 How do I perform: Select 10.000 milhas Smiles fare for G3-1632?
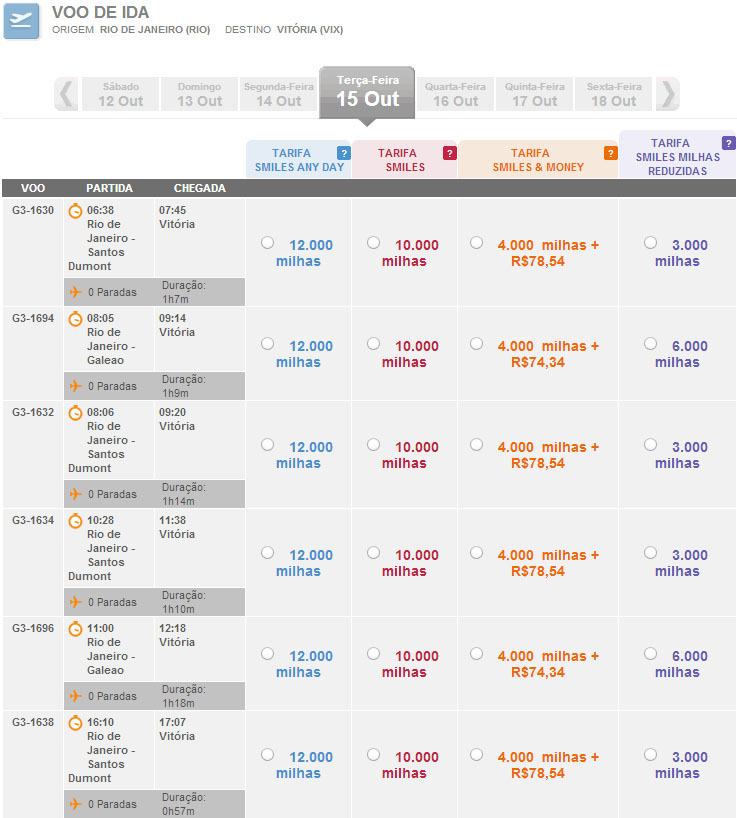[373, 445]
